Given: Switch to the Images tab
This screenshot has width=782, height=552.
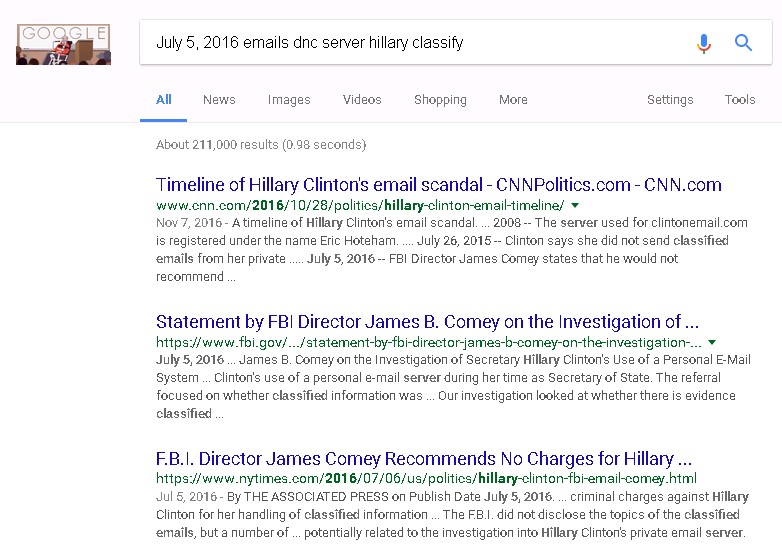Looking at the screenshot, I should [x=289, y=99].
